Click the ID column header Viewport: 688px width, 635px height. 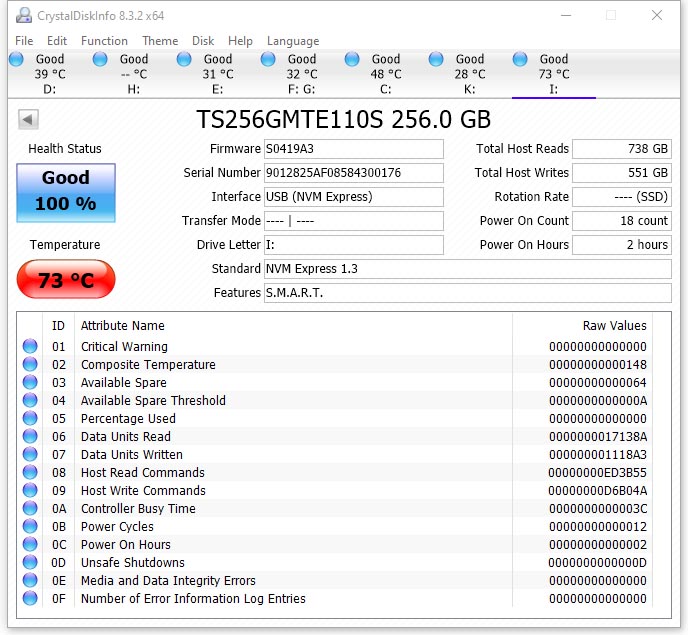pyautogui.click(x=58, y=326)
